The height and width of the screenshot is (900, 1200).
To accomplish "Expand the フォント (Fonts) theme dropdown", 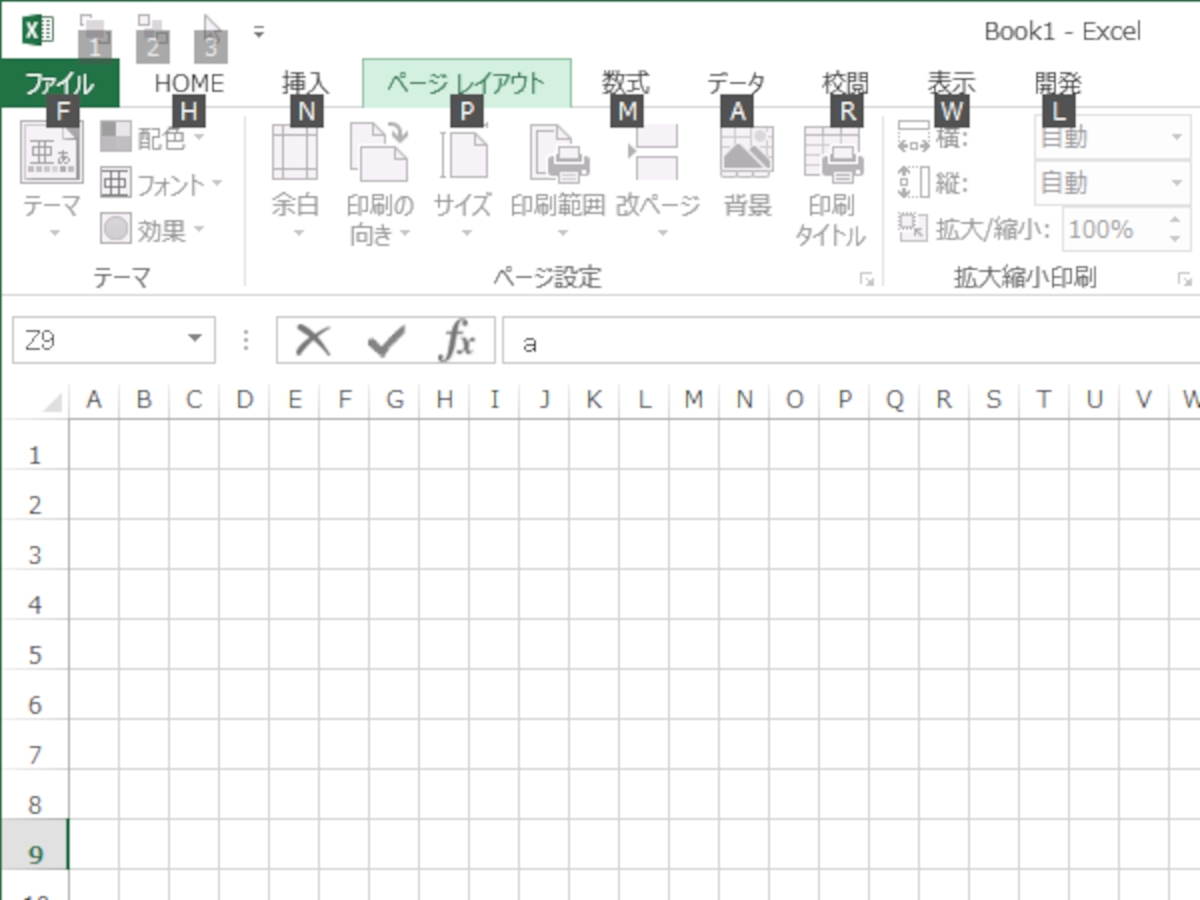I will tap(160, 184).
